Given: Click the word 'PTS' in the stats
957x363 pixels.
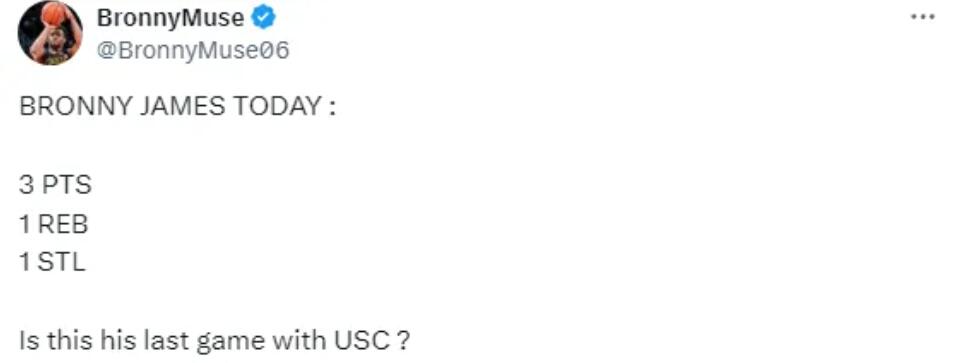Looking at the screenshot, I should (66, 185).
